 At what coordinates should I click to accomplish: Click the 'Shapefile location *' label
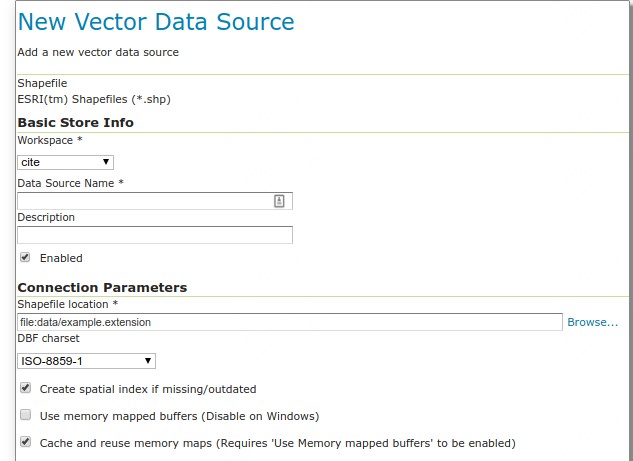(68, 304)
